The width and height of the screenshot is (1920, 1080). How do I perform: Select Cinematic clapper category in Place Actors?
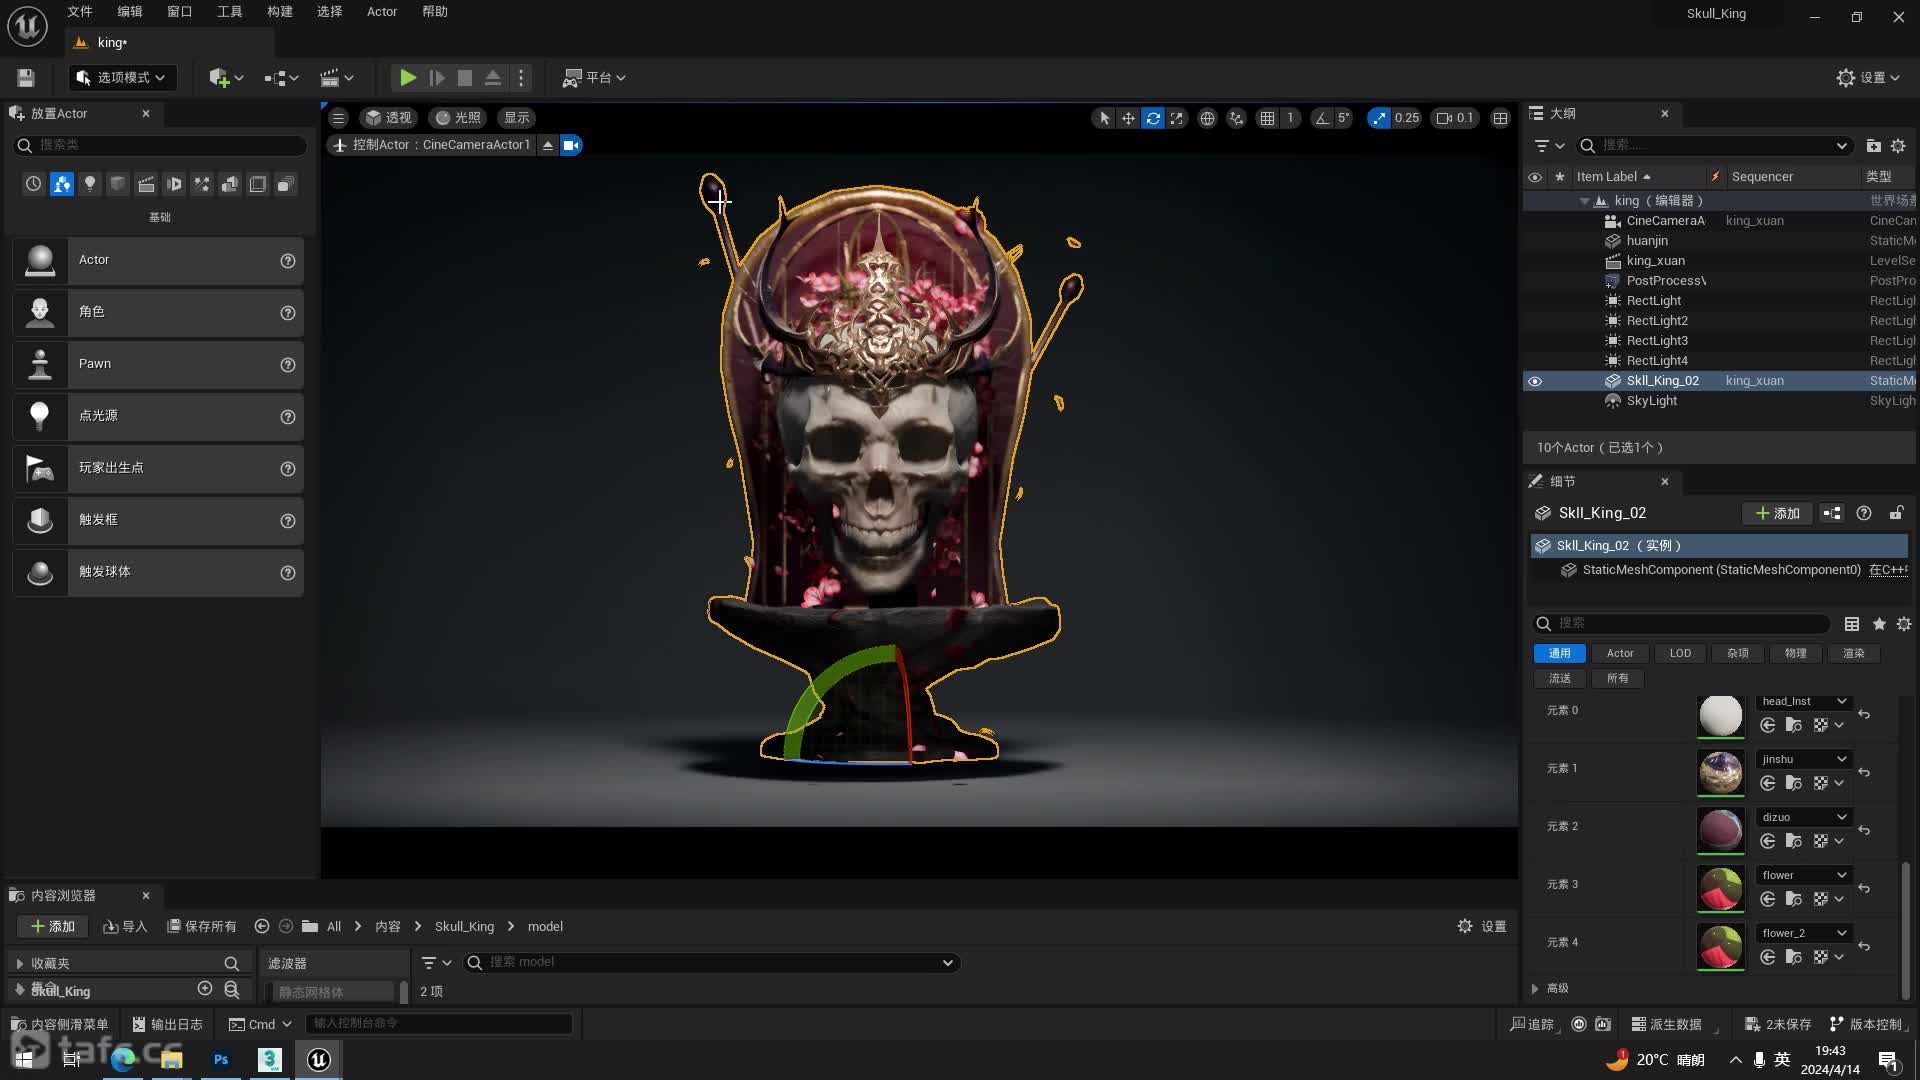coord(146,184)
